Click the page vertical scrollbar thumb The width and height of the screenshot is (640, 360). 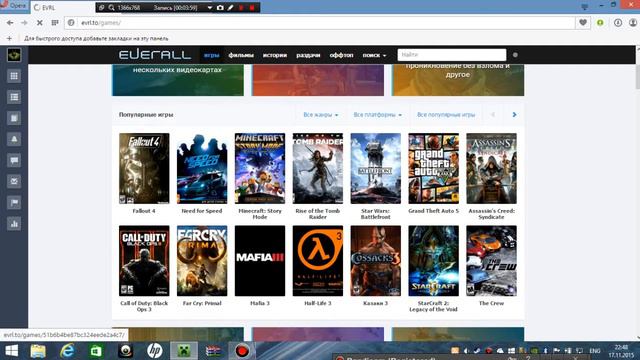638,76
